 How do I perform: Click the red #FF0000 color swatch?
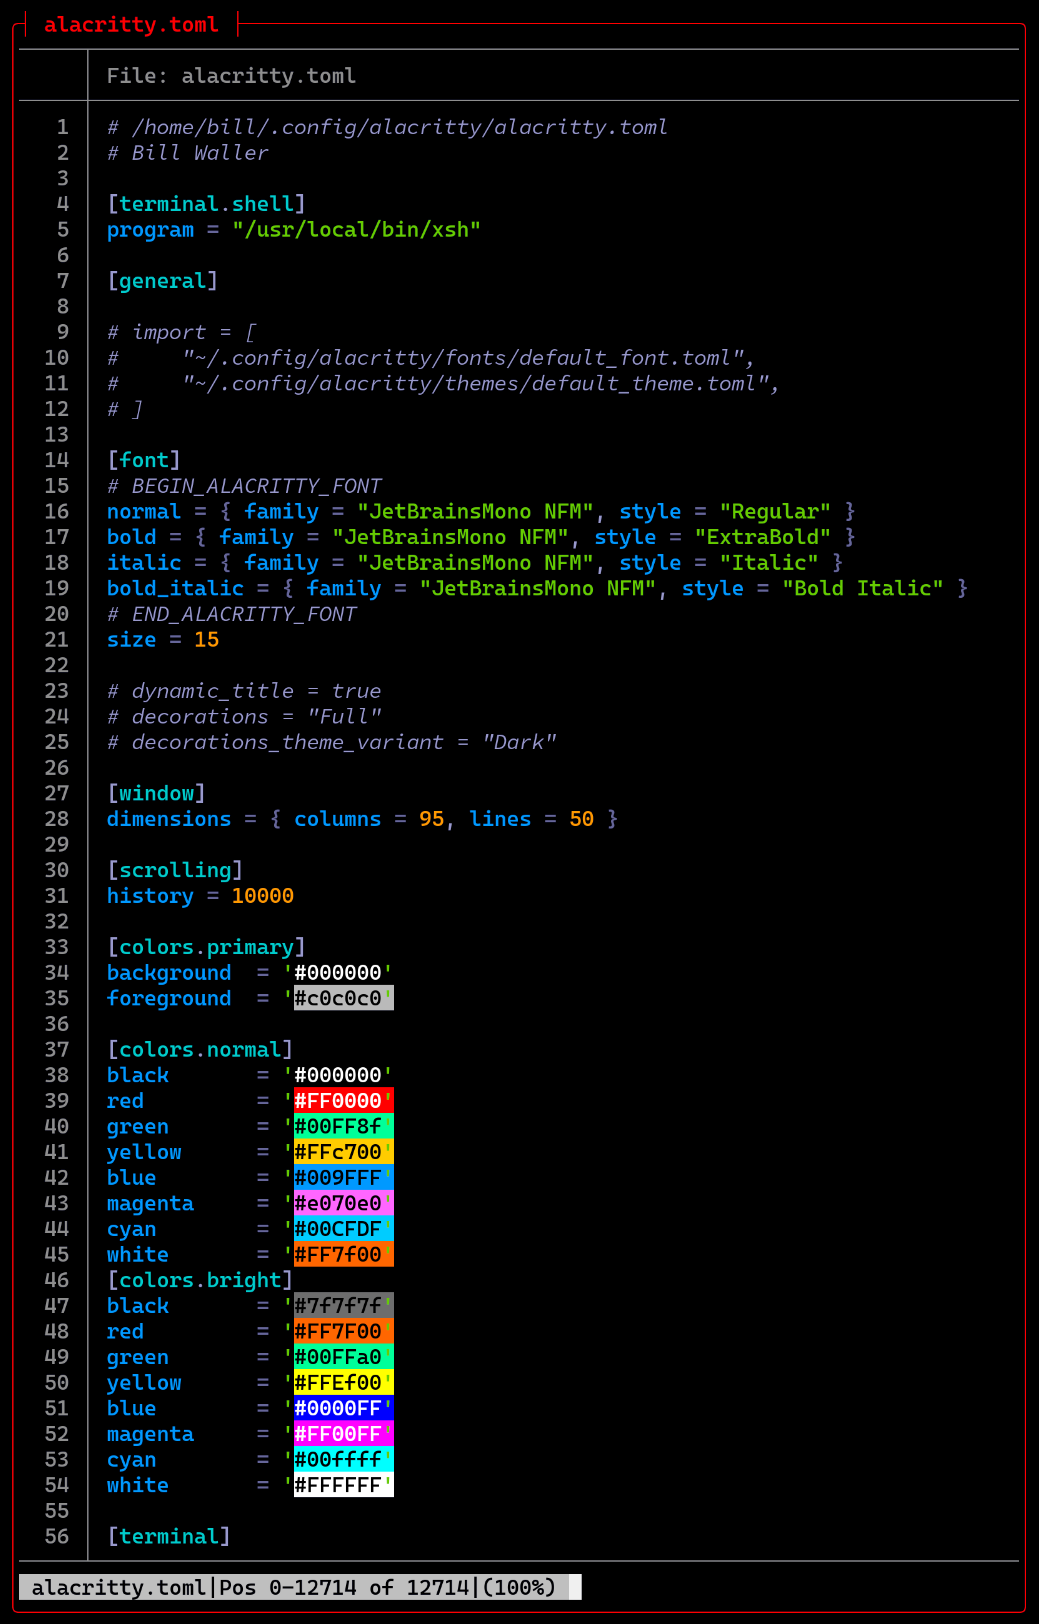click(x=338, y=1101)
